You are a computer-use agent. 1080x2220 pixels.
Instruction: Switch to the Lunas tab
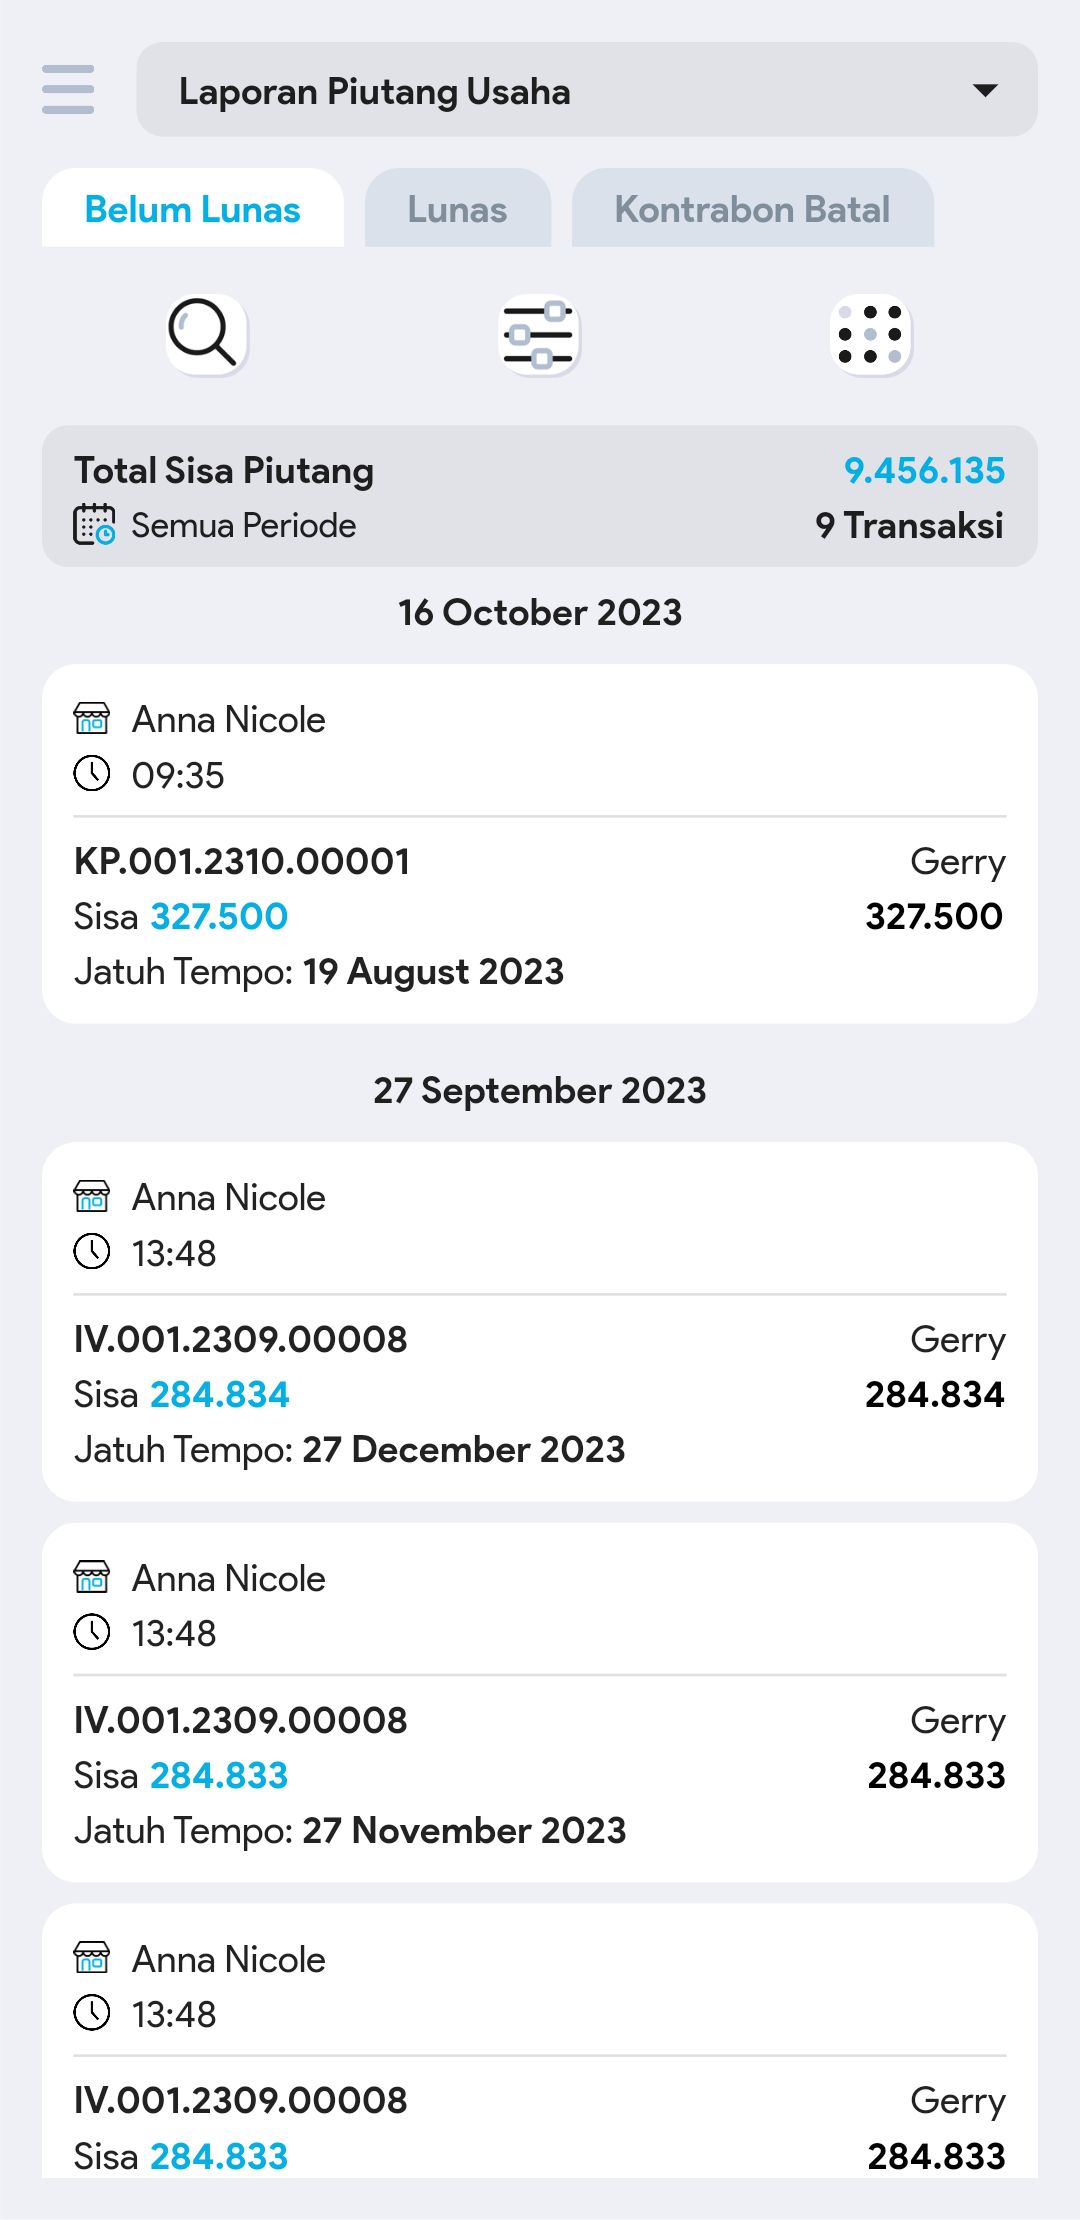coord(457,209)
